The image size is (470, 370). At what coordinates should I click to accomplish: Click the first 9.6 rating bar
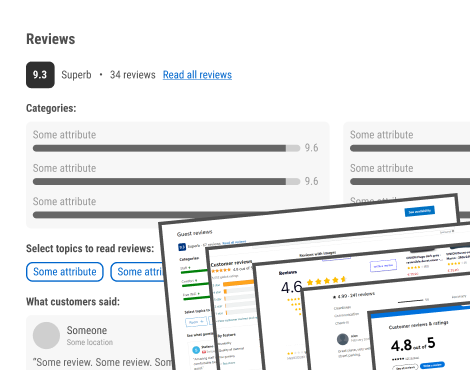166,148
